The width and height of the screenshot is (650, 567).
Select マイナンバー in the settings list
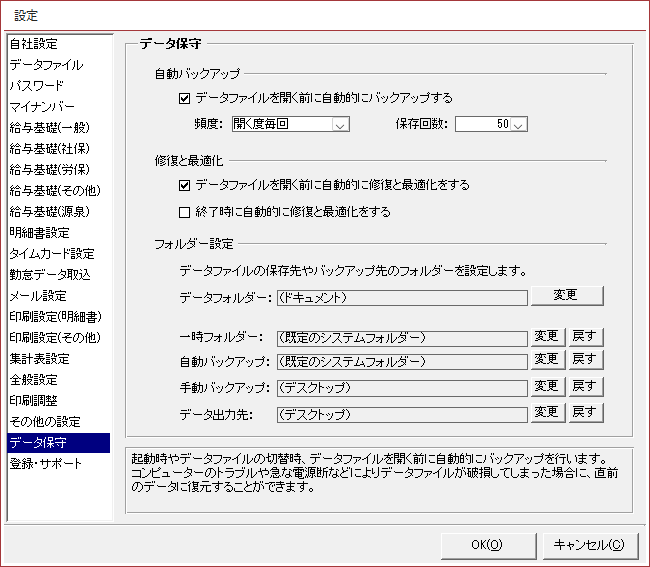click(x=41, y=107)
